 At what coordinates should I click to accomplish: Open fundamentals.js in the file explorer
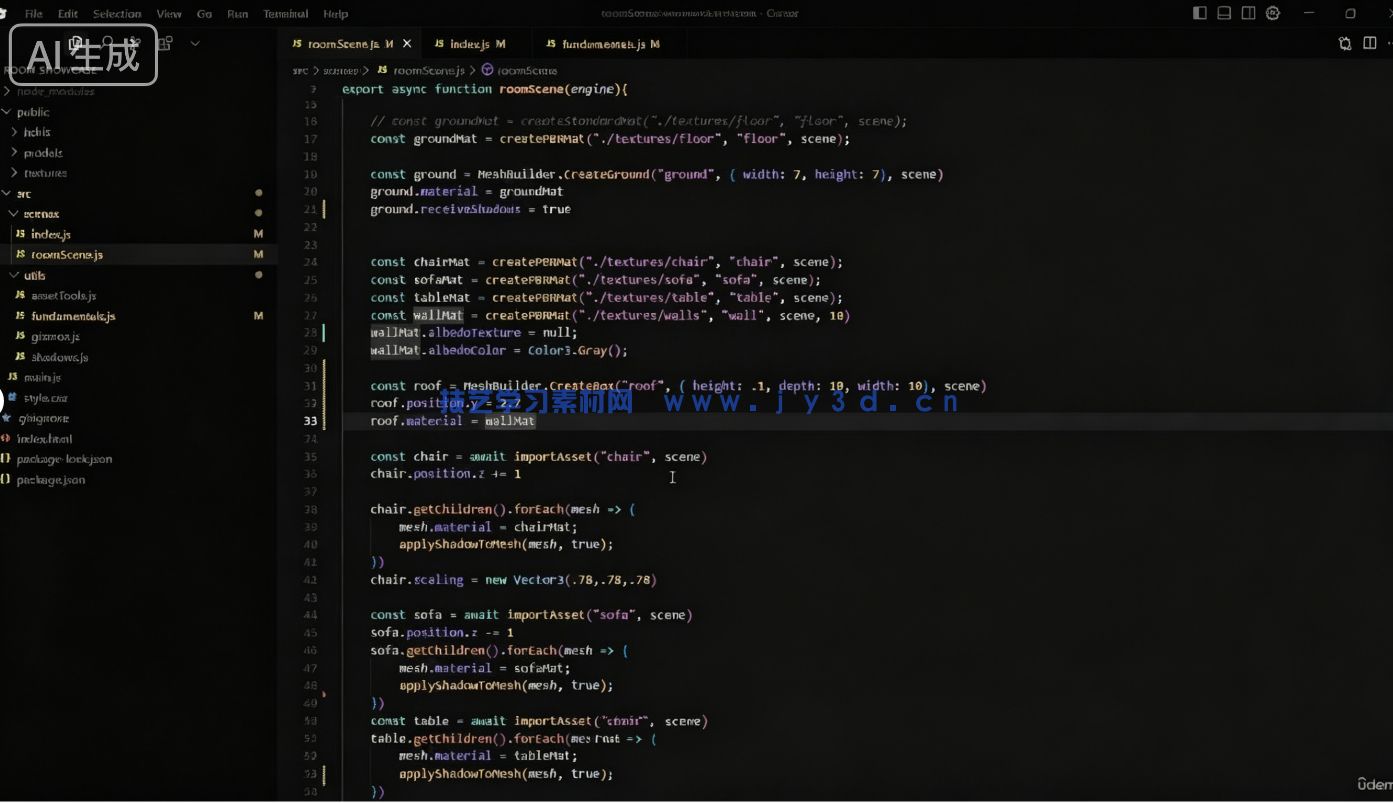73,316
